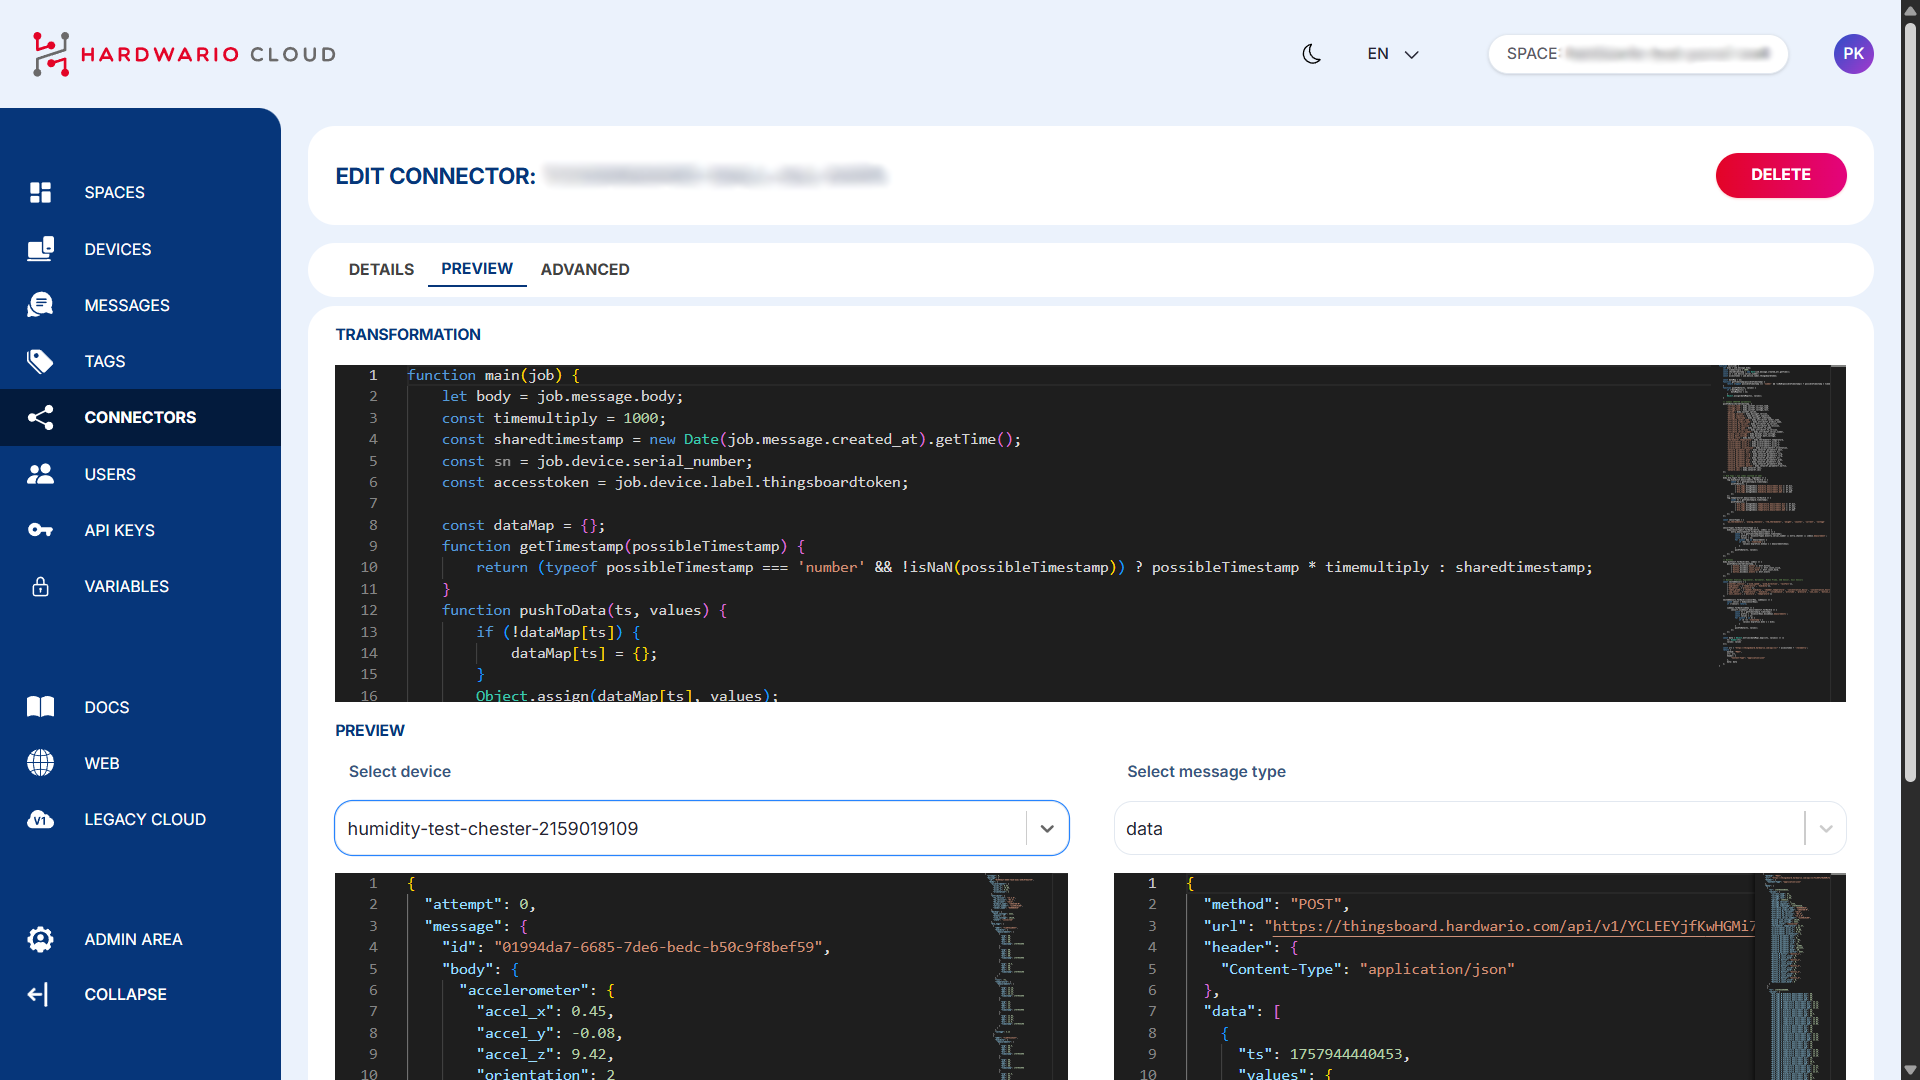Switch to the Advanced tab

[584, 269]
